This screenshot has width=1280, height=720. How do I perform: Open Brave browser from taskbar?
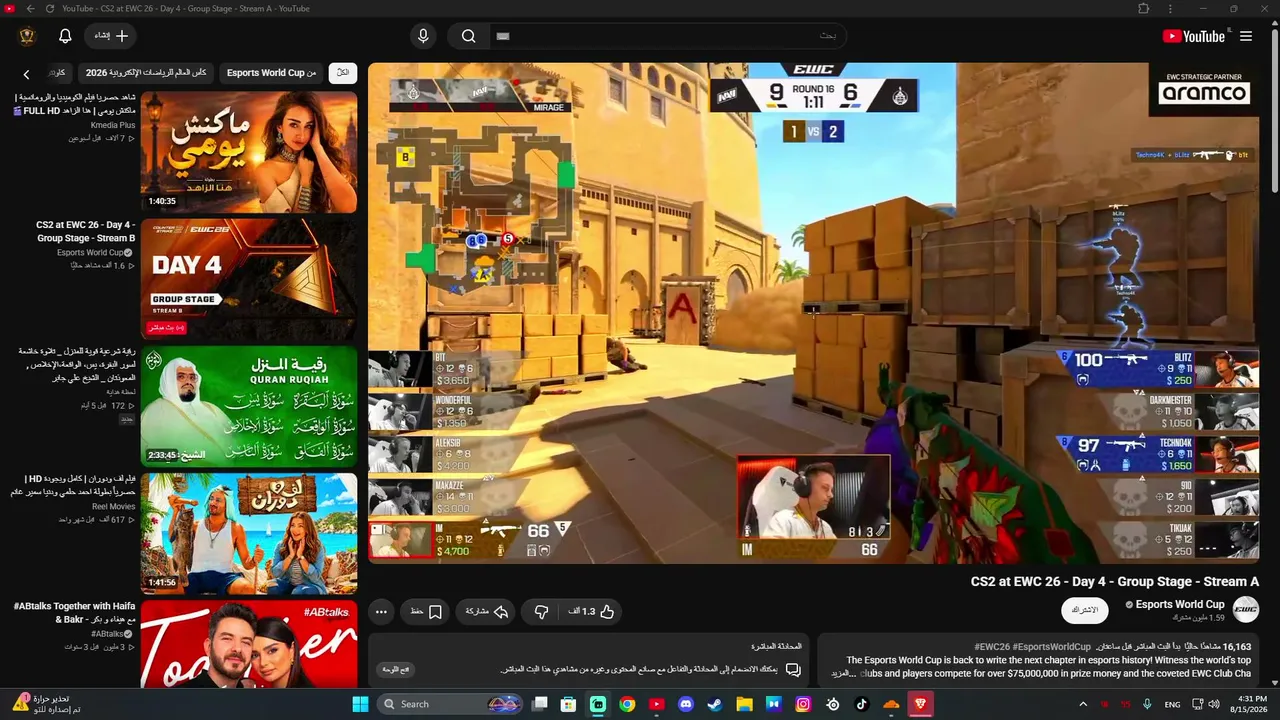920,704
